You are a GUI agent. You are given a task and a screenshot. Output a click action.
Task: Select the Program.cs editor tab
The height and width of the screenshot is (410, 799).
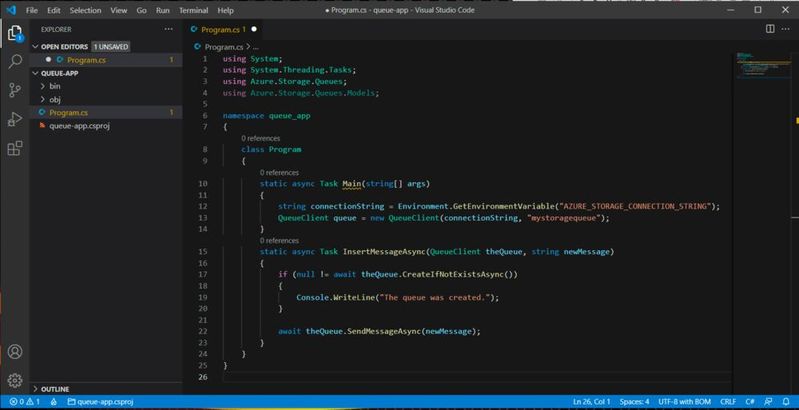(x=223, y=30)
